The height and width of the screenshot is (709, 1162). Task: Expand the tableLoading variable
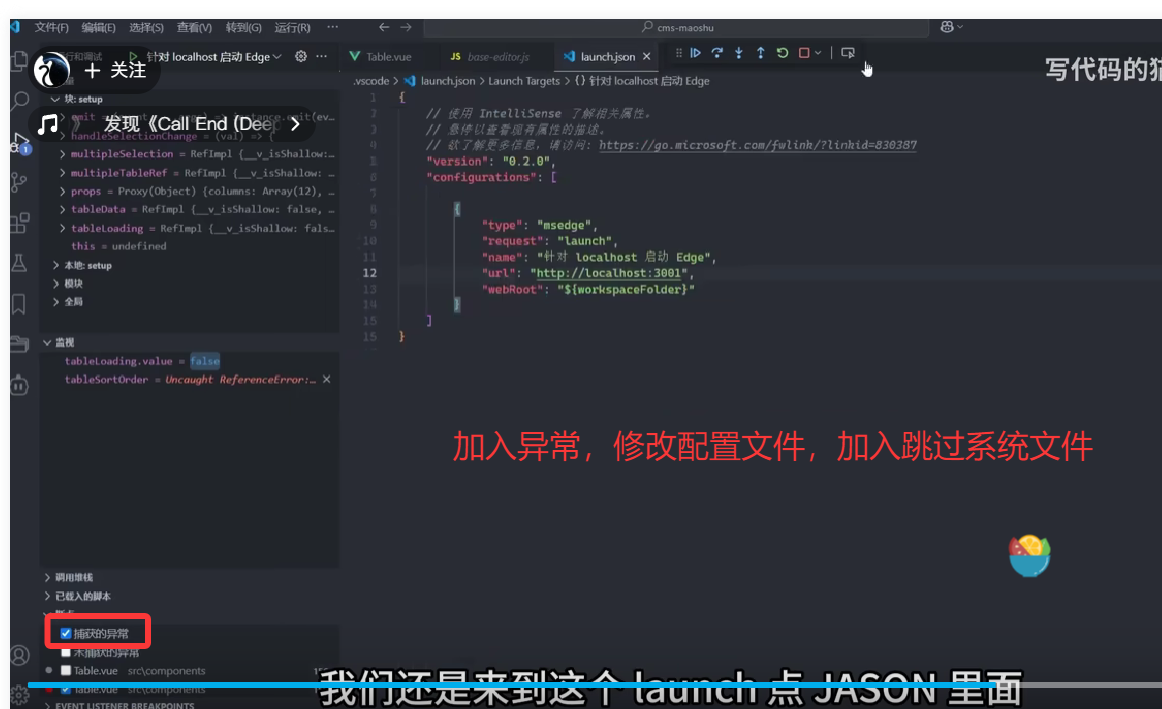62,228
